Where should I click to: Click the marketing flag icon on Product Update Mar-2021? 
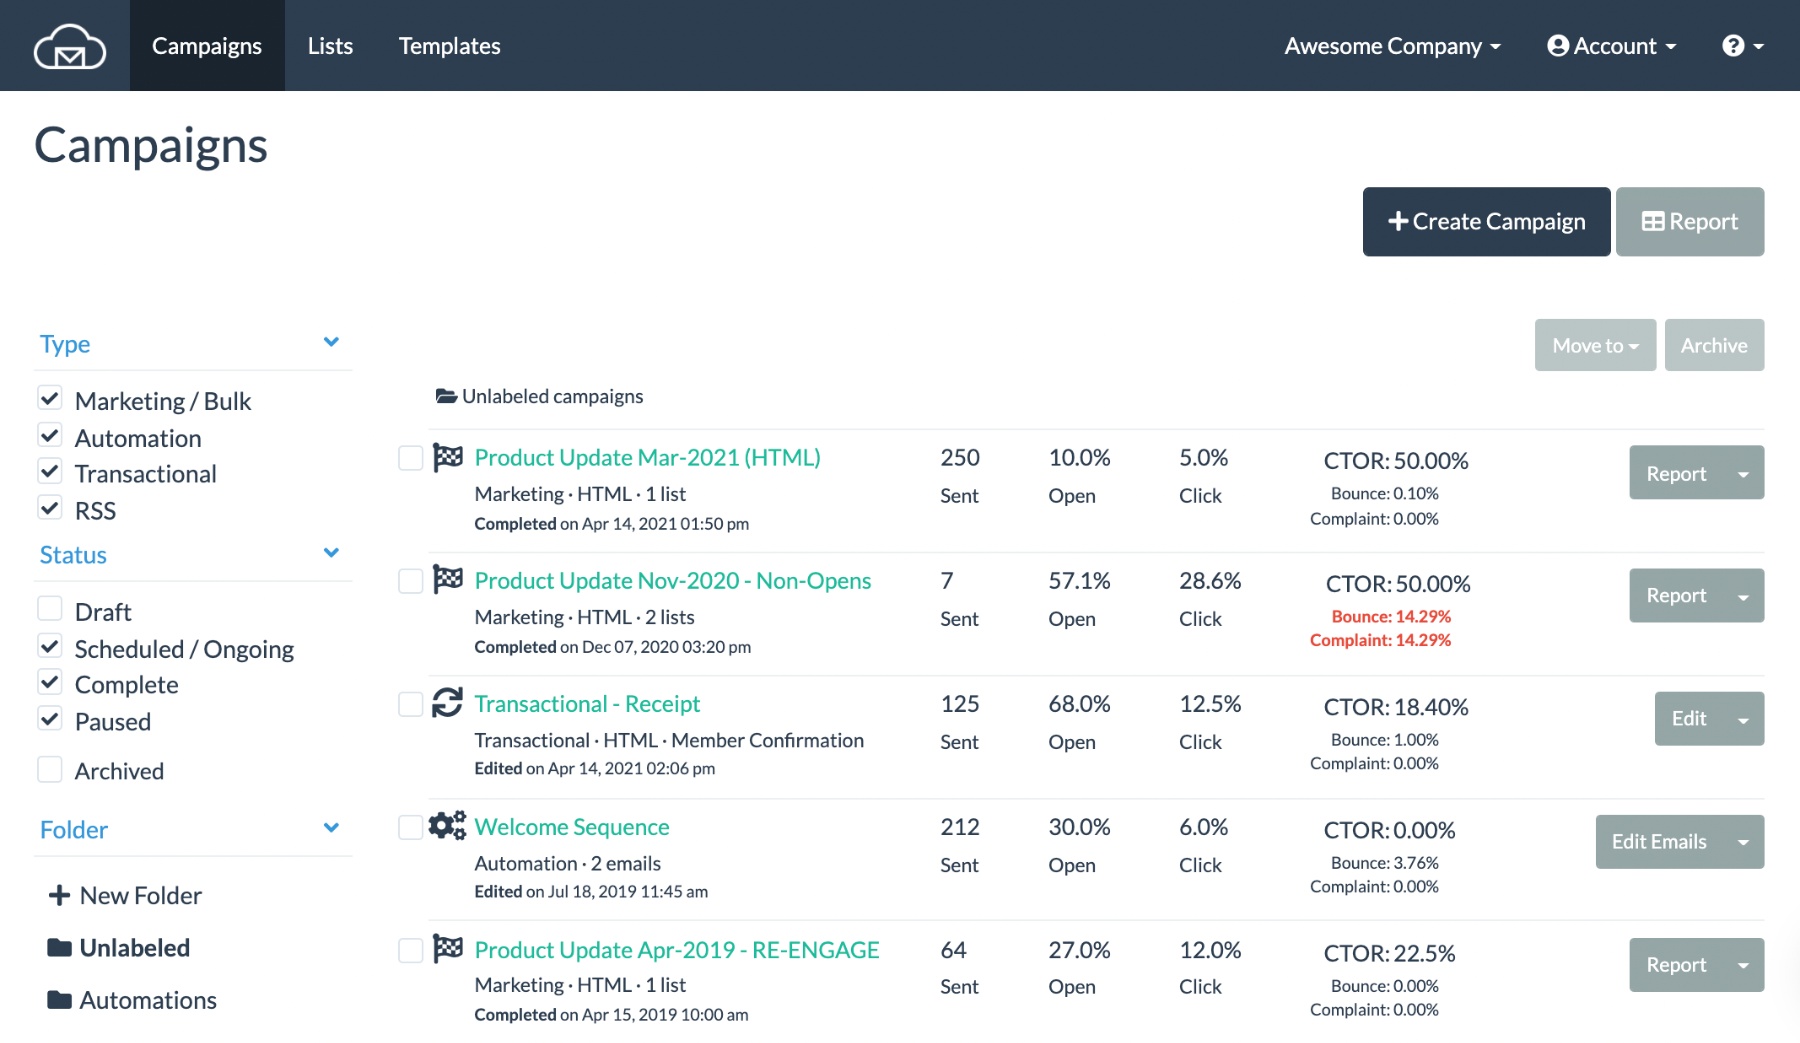click(448, 457)
